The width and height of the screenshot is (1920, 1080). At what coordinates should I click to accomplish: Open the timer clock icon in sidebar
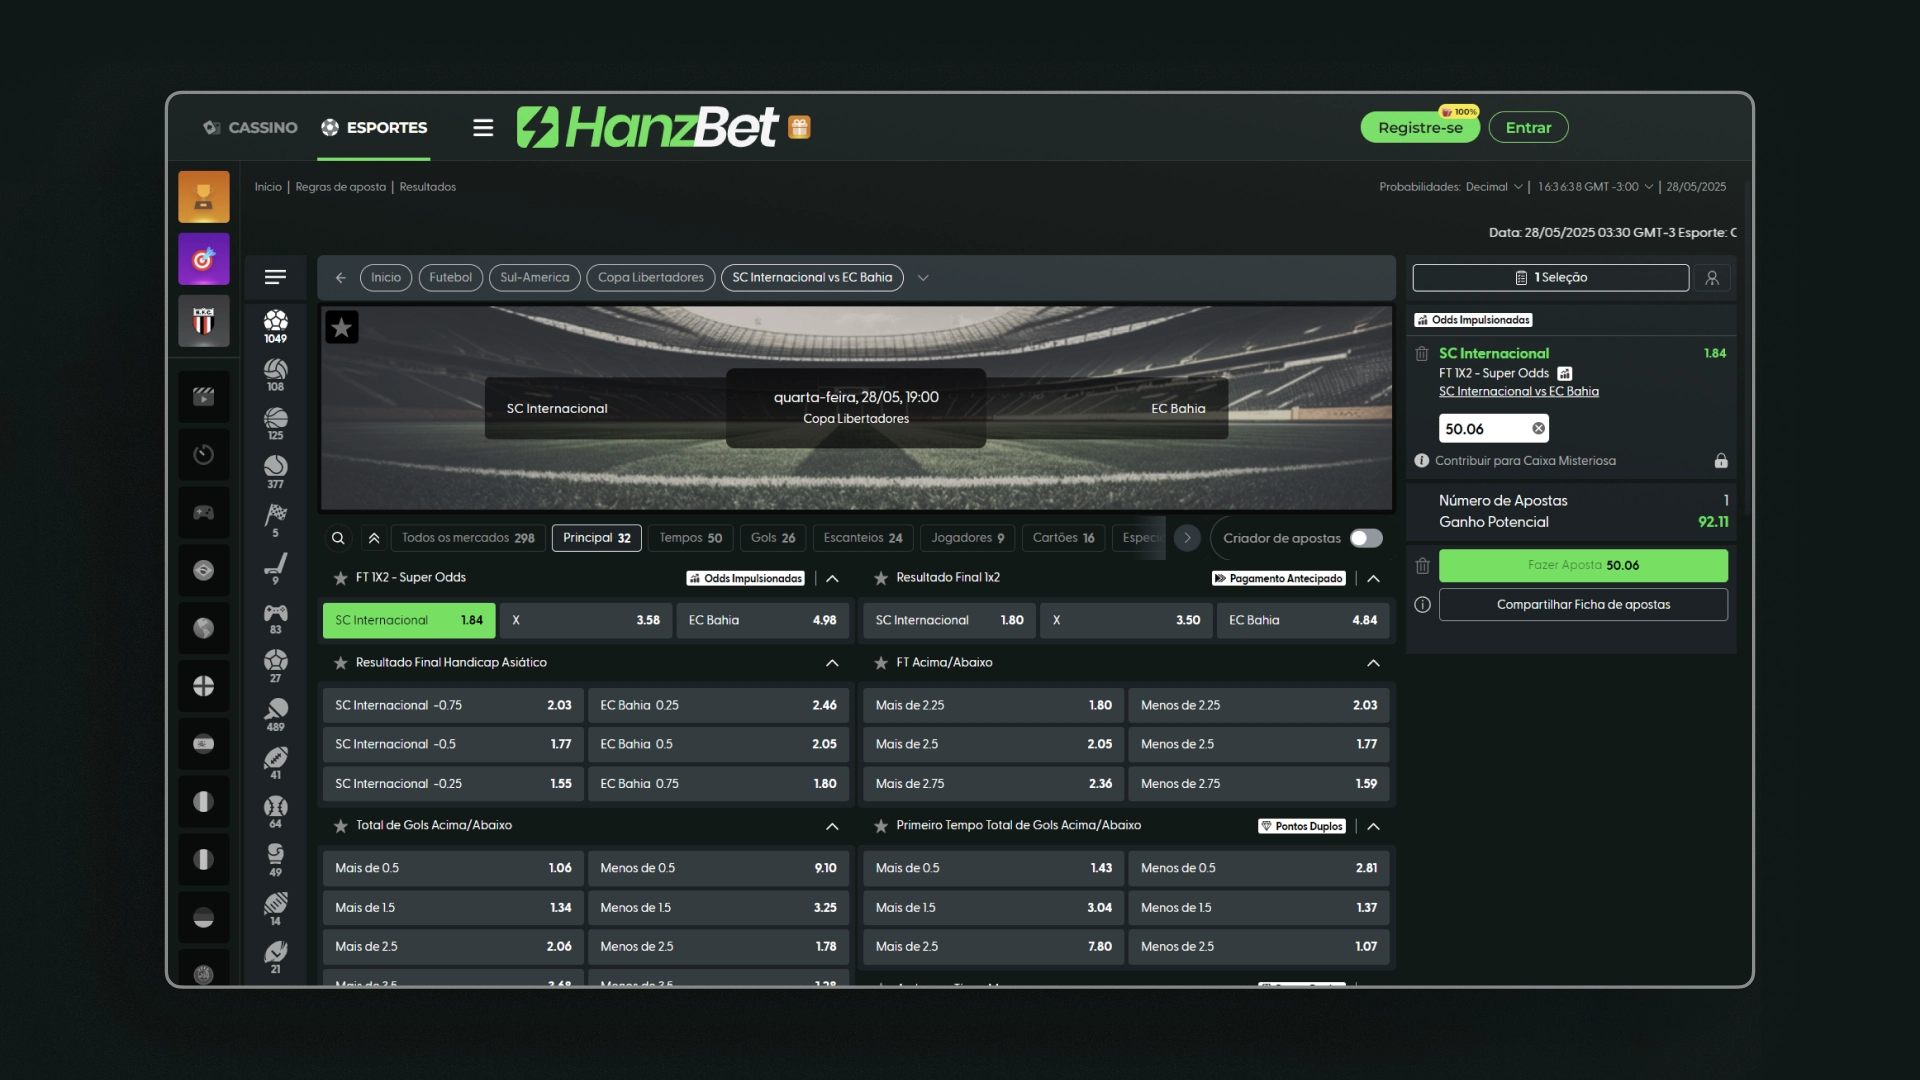(204, 454)
